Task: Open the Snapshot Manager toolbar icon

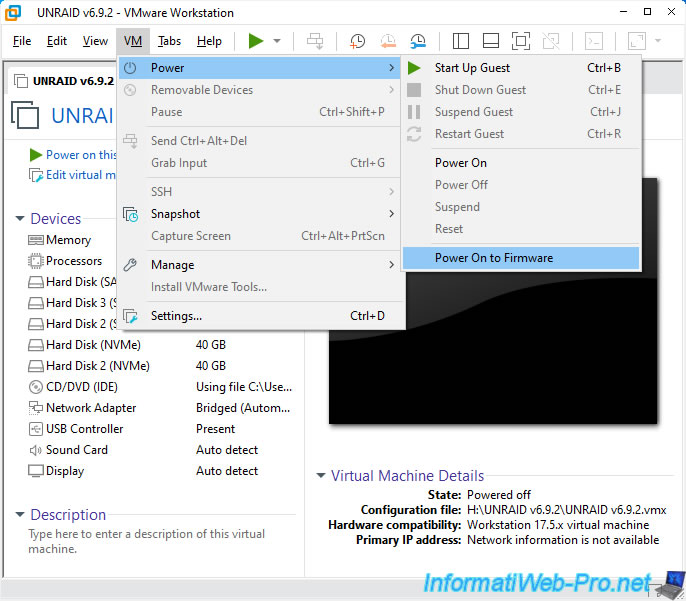Action: point(418,41)
